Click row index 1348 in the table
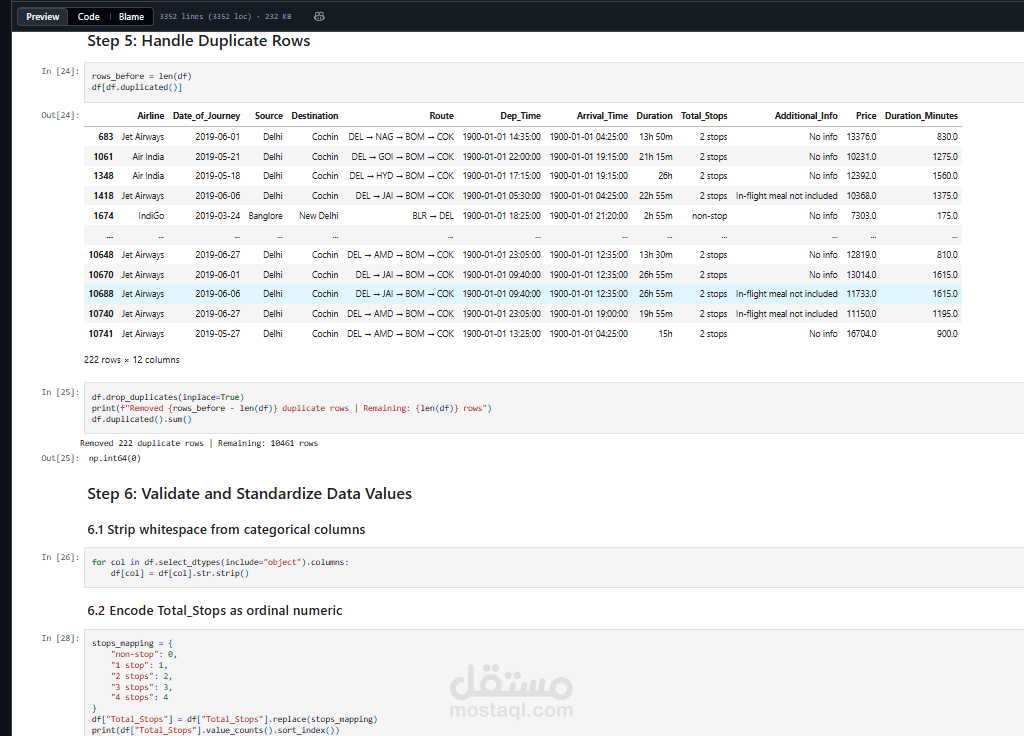Image resolution: width=1024 pixels, height=736 pixels. 103,176
